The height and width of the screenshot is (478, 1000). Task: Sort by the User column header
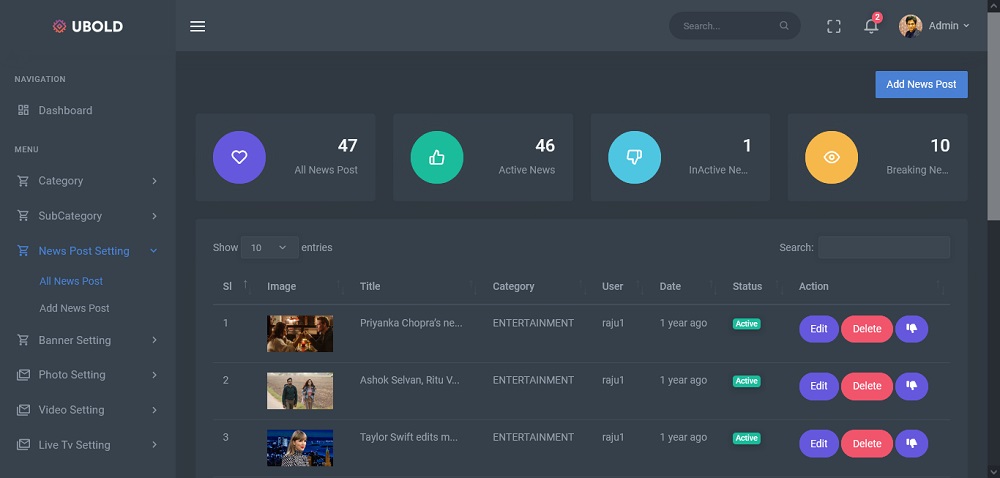613,286
